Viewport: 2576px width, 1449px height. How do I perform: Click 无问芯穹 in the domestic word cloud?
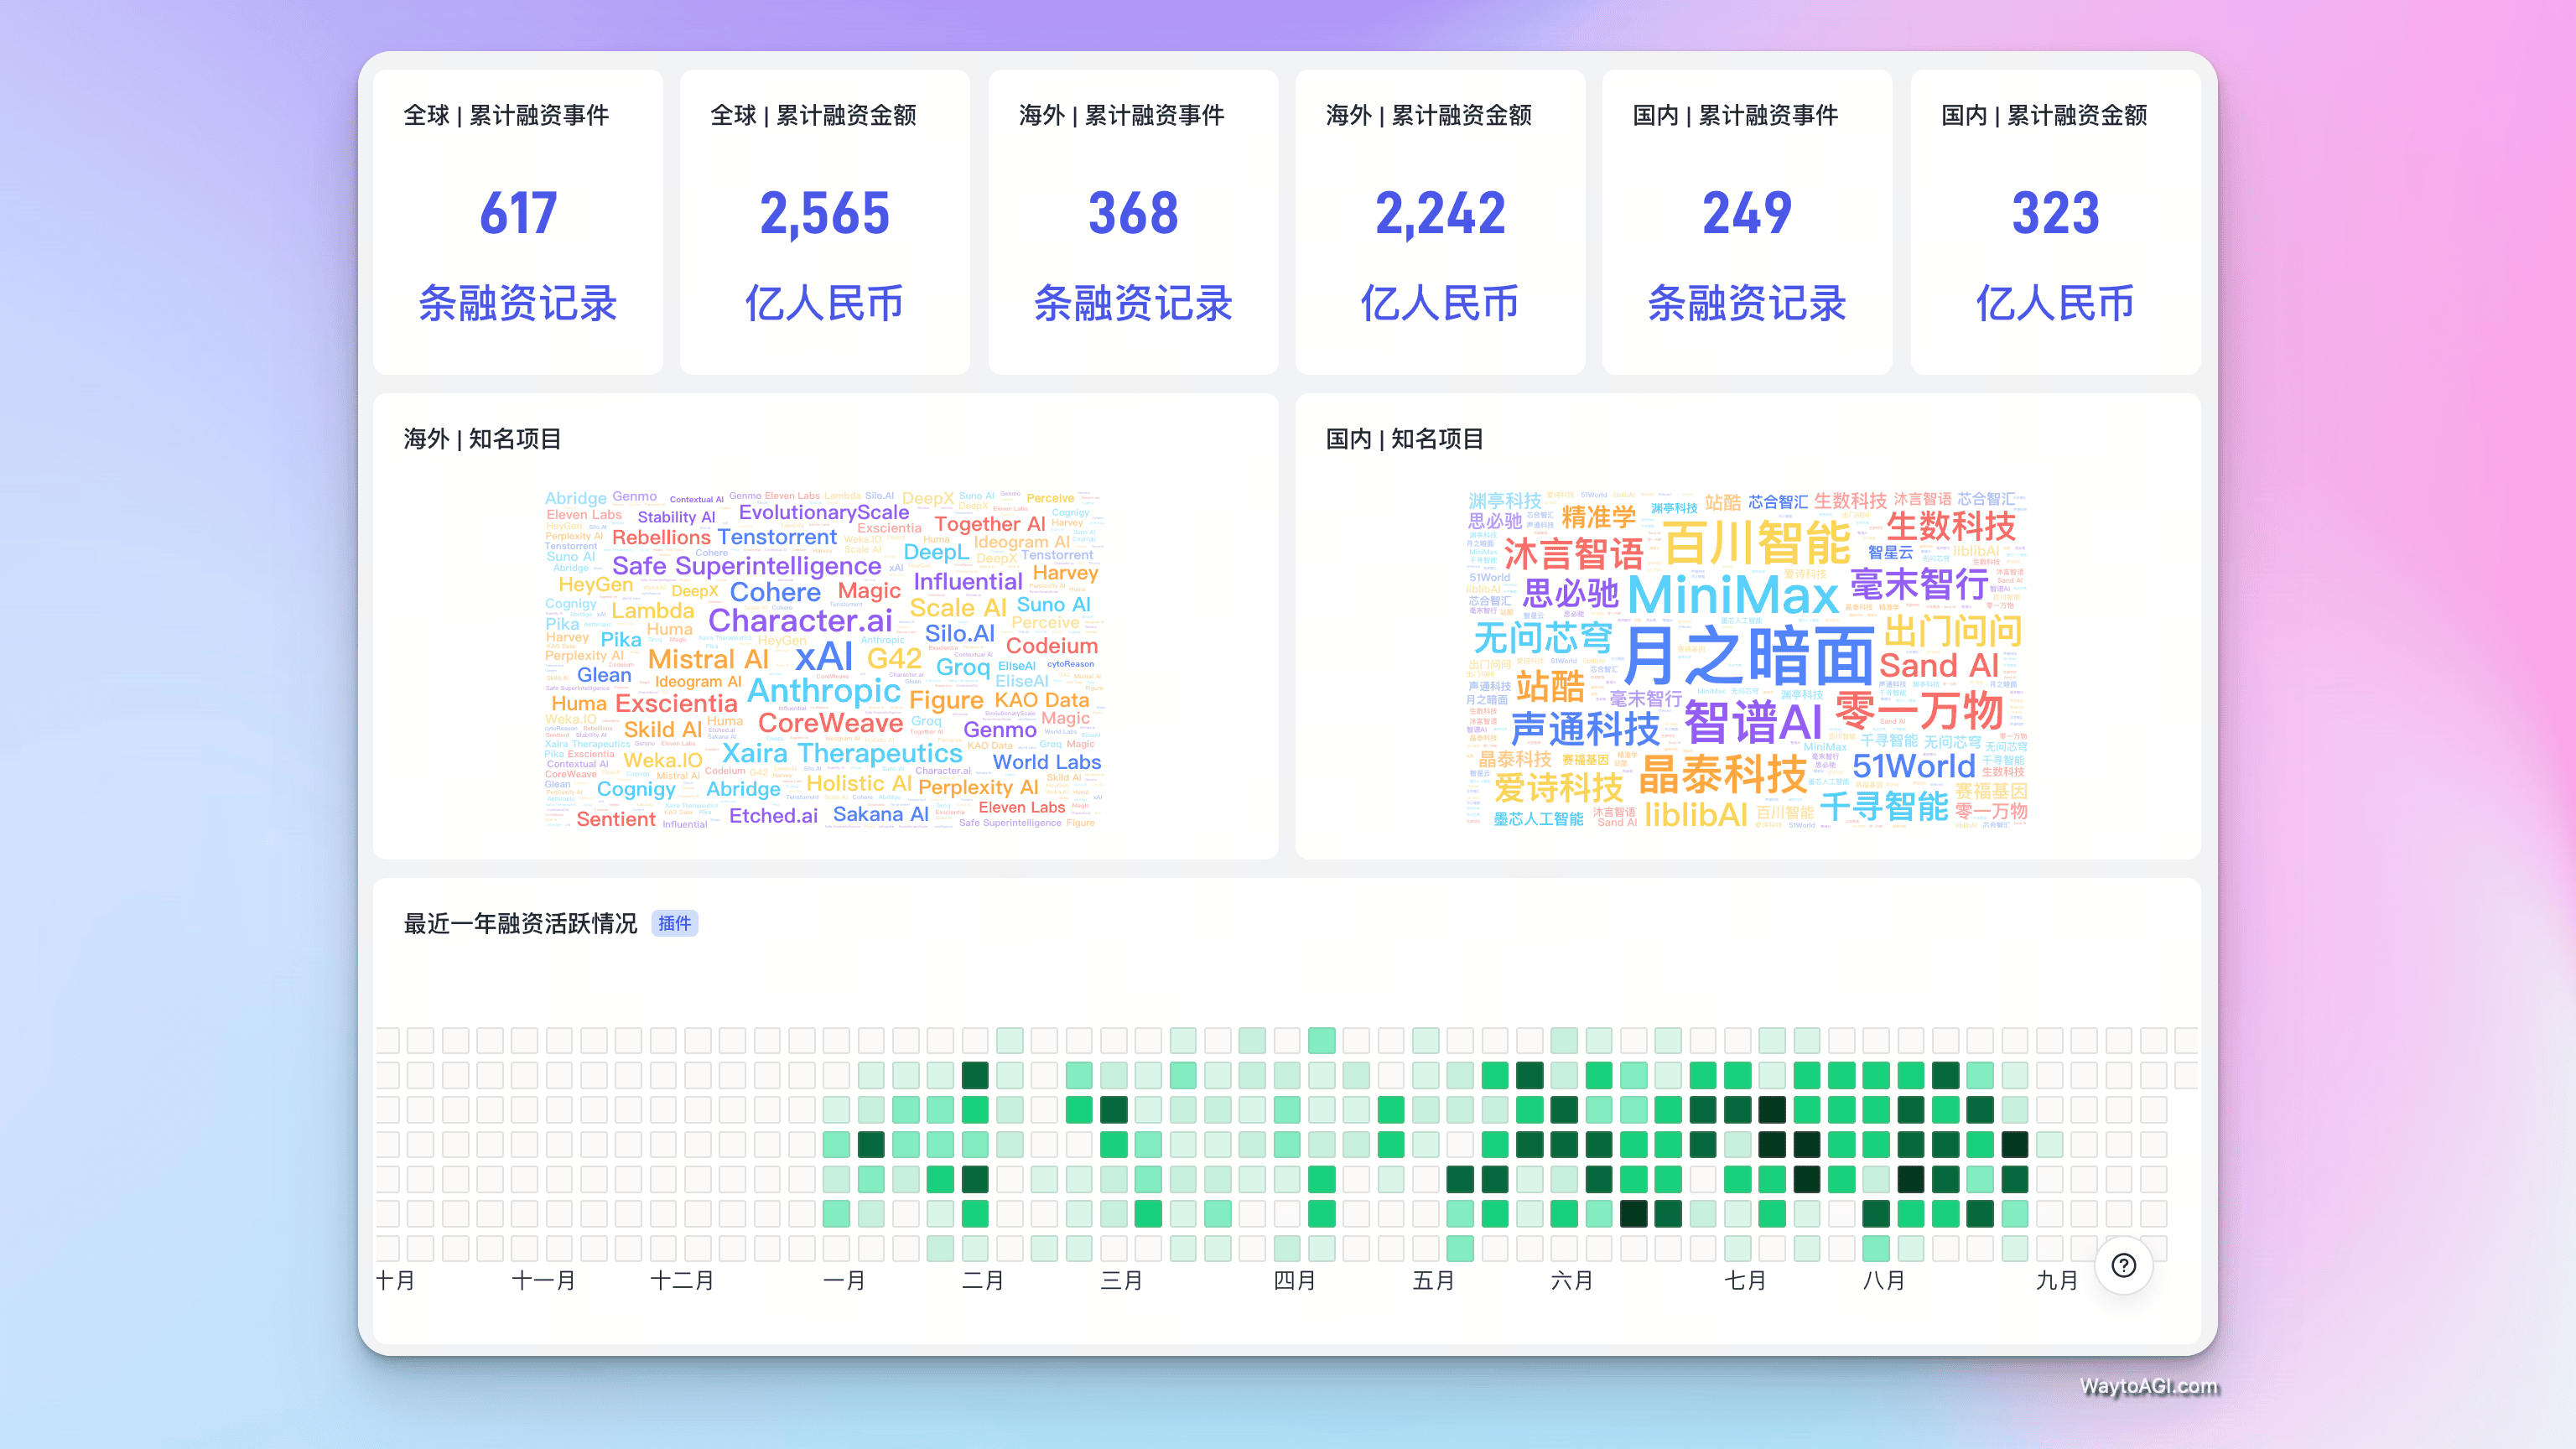click(1543, 637)
